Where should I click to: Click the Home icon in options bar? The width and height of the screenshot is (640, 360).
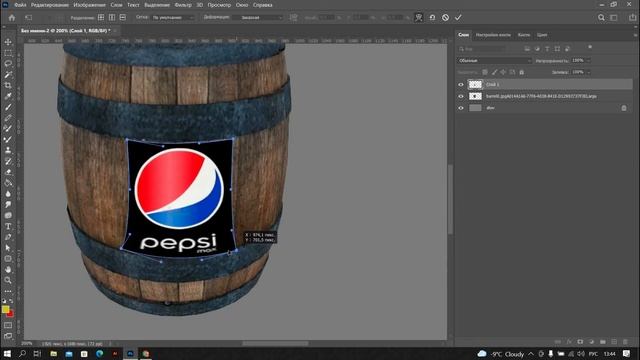point(12,18)
